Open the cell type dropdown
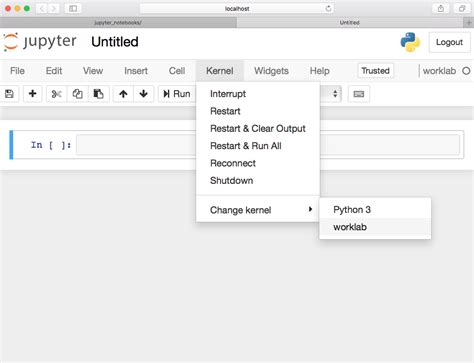Image resolution: width=474 pixels, height=363 pixels. [330, 94]
